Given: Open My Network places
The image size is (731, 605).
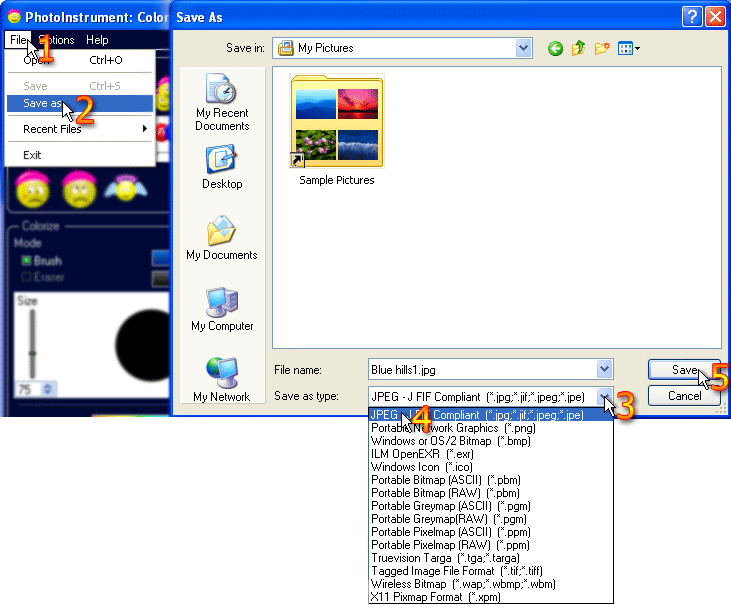Looking at the screenshot, I should click(x=222, y=379).
